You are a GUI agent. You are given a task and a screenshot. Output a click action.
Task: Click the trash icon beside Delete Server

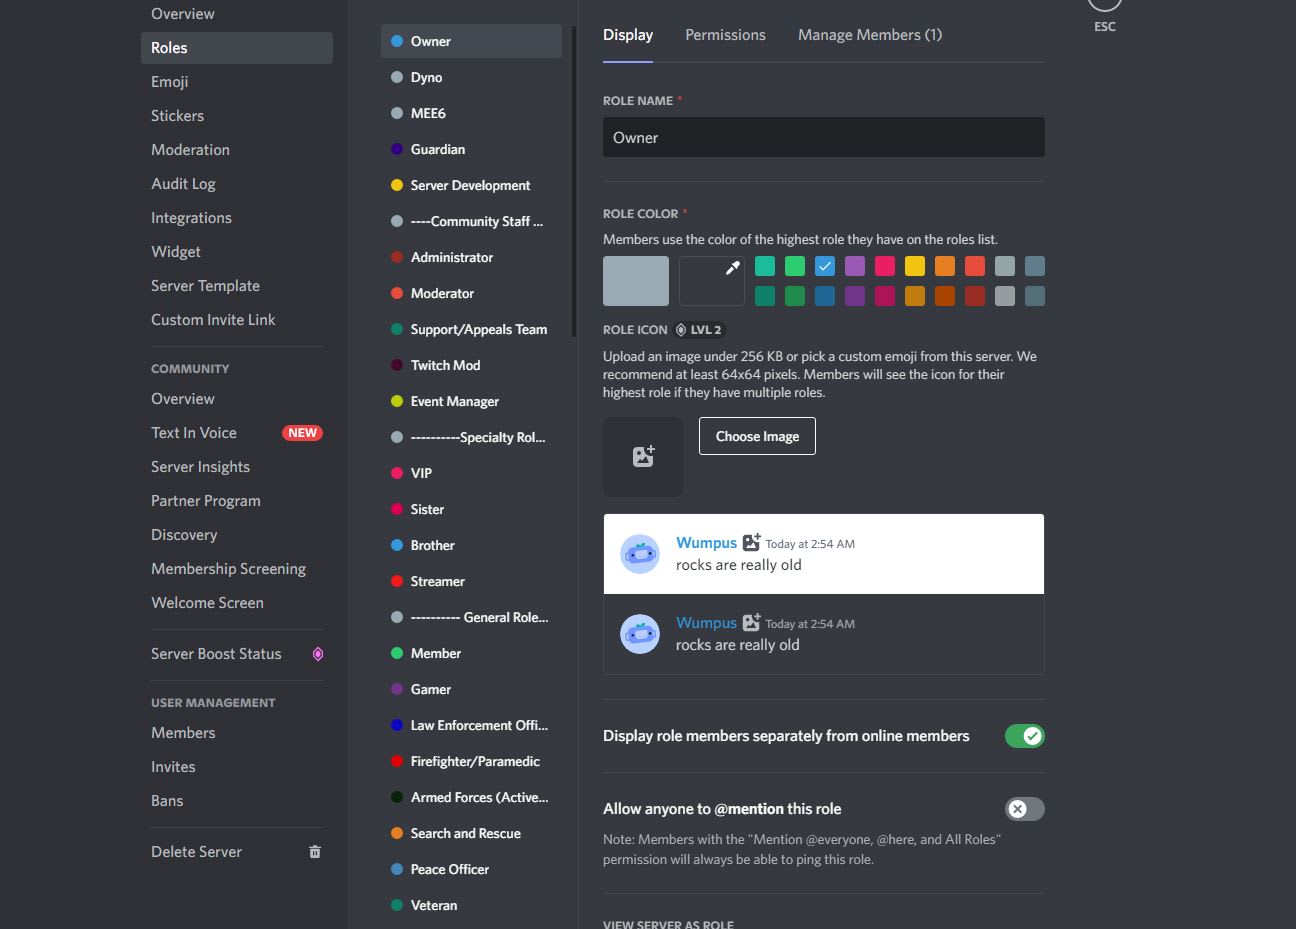pyautogui.click(x=315, y=851)
